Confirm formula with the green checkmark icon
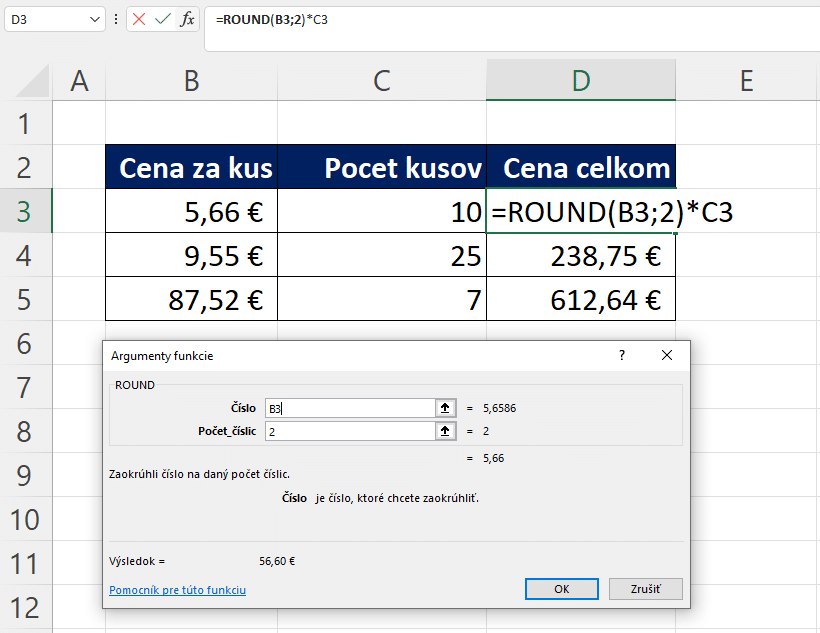 click(163, 19)
